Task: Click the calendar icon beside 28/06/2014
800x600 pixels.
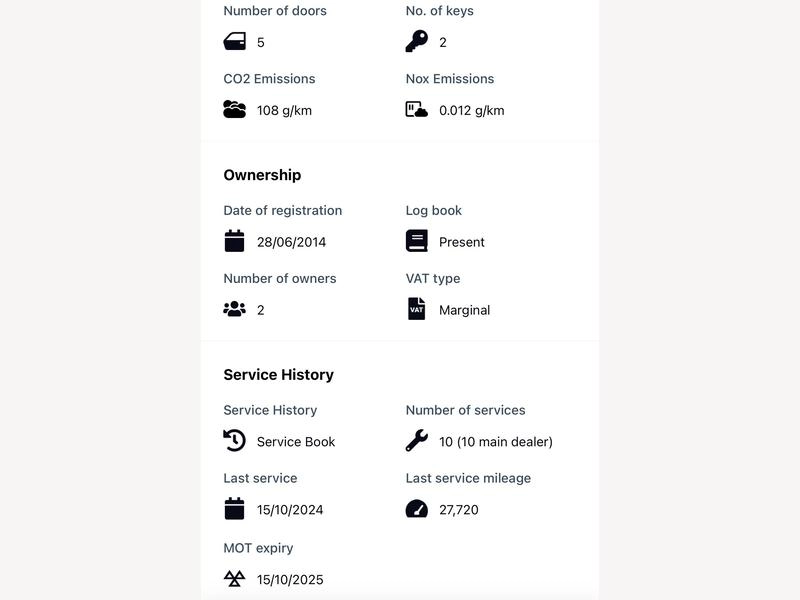Action: 235,241
